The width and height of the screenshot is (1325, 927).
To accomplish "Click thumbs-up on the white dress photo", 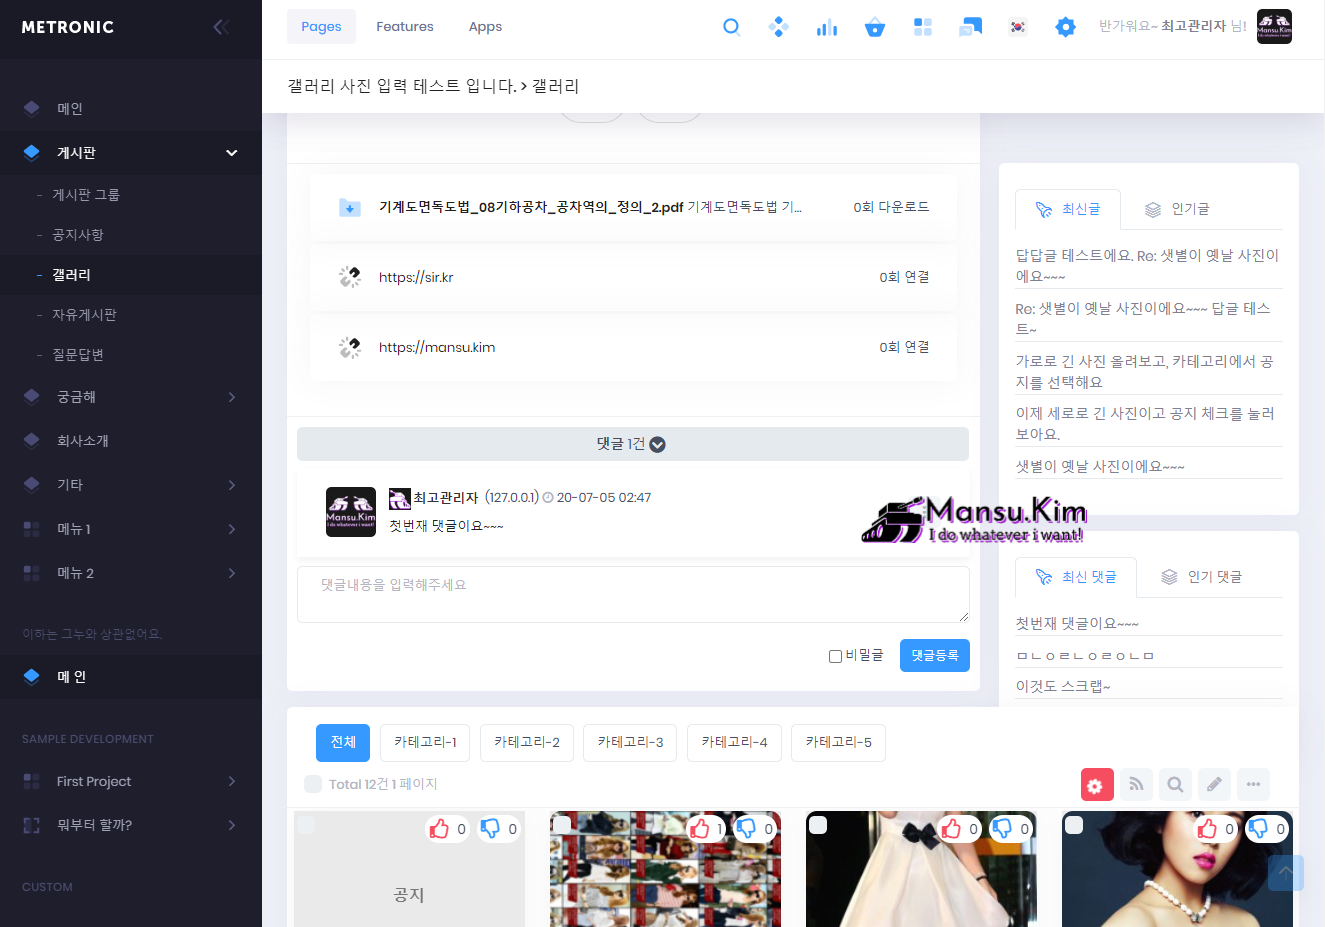I will click(x=951, y=829).
